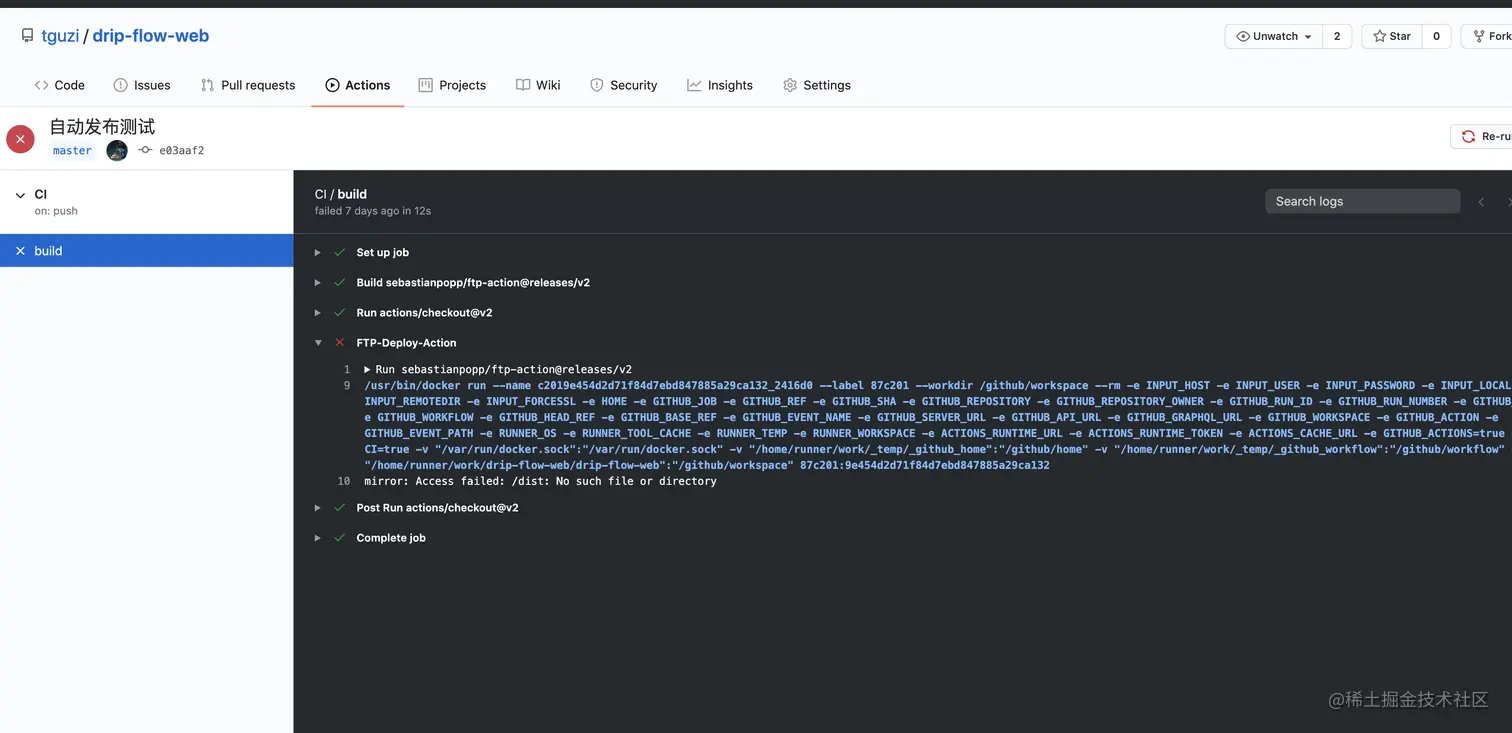Click the star icon in Star button

coord(1379,36)
